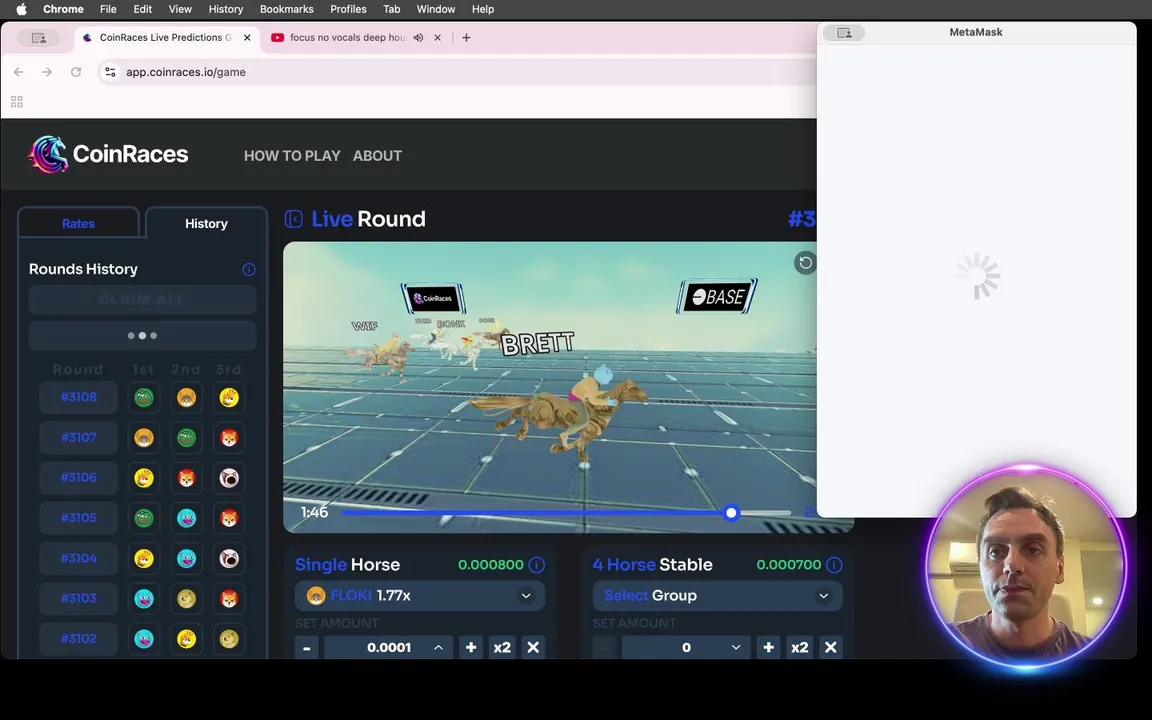Go forward in Chrome
The height and width of the screenshot is (720, 1152).
pyautogui.click(x=47, y=72)
